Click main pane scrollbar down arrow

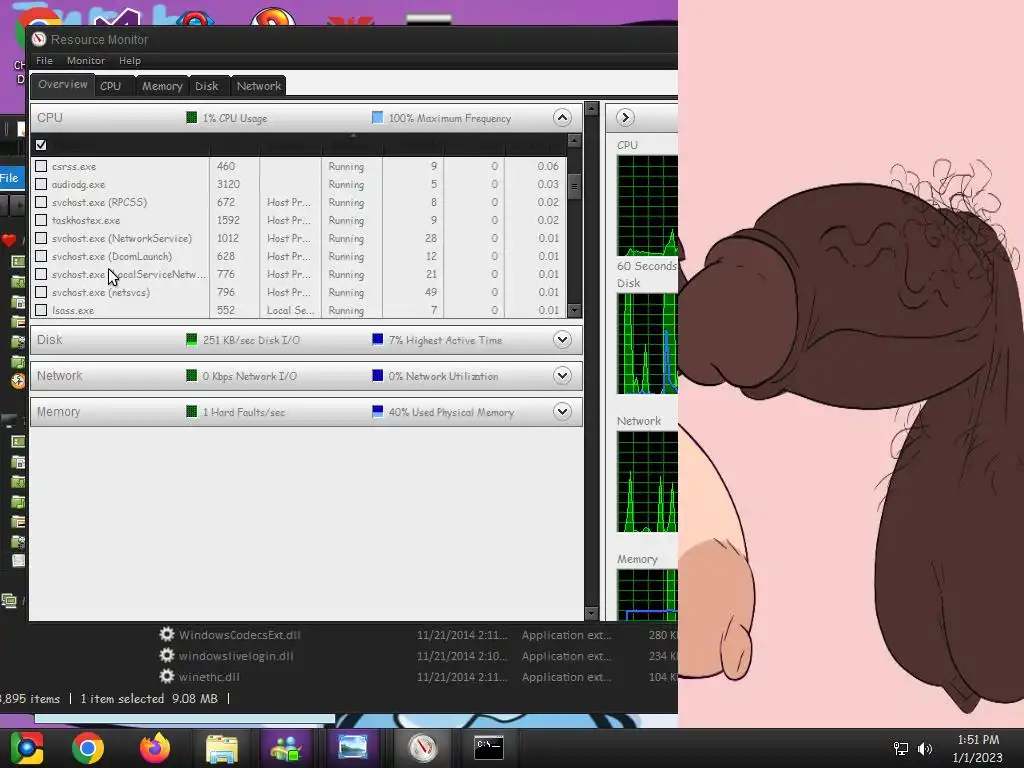pos(592,613)
